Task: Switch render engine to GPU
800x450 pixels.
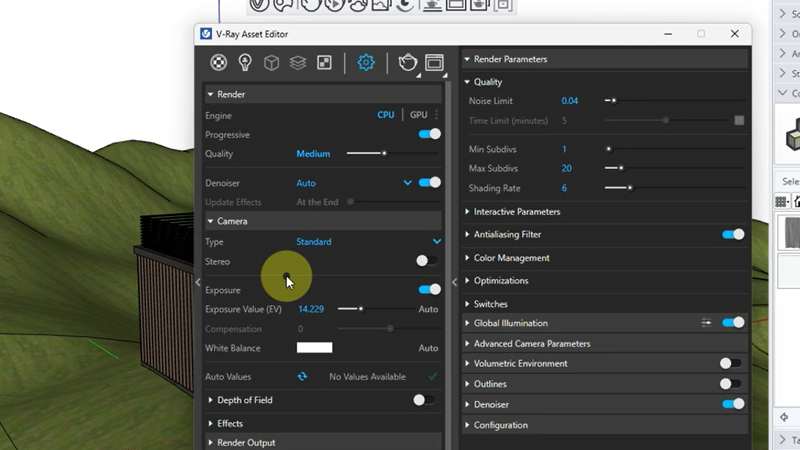Action: pos(418,115)
